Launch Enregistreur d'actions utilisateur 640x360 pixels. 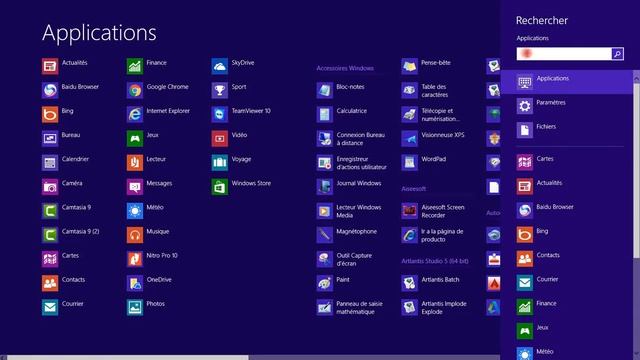tap(325, 163)
